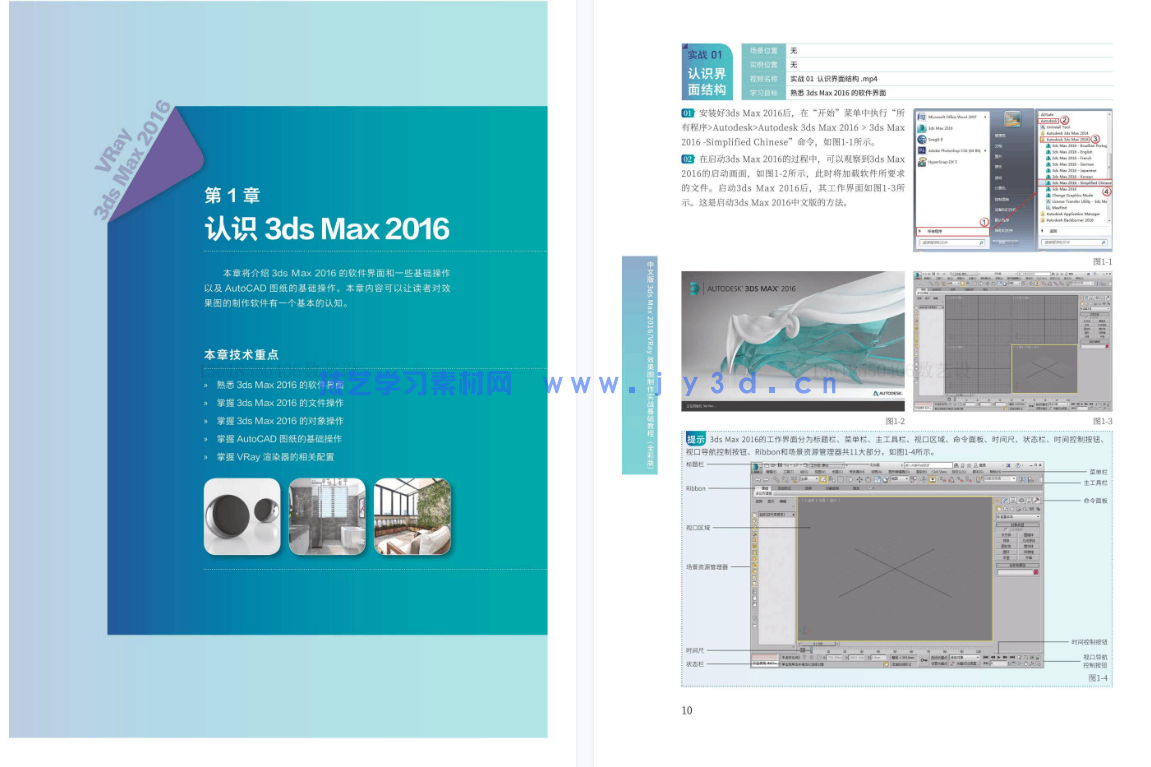1151x767 pixels.
Task: Click the Start menu search field
Action: tap(949, 242)
